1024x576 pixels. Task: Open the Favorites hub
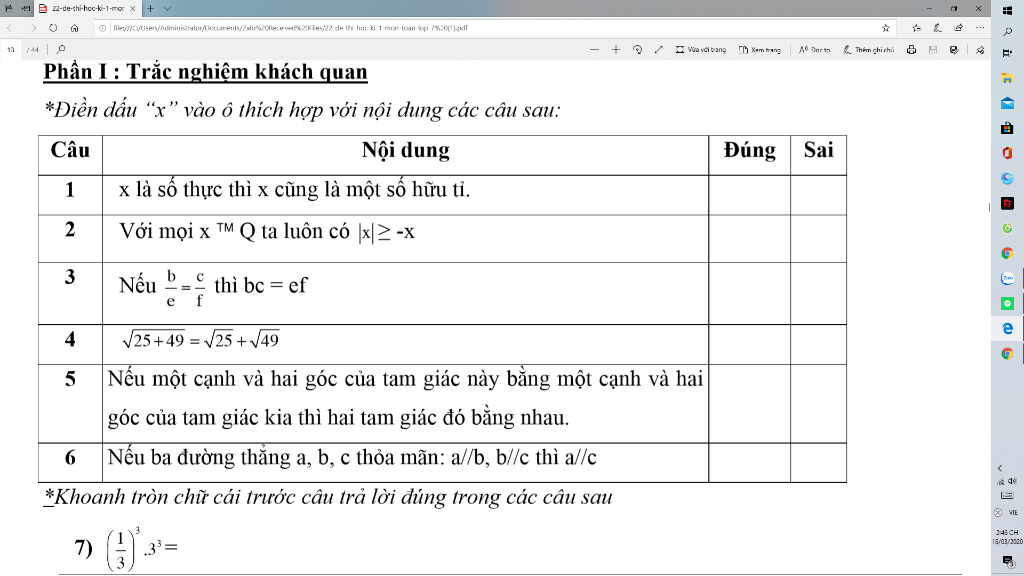(x=916, y=28)
